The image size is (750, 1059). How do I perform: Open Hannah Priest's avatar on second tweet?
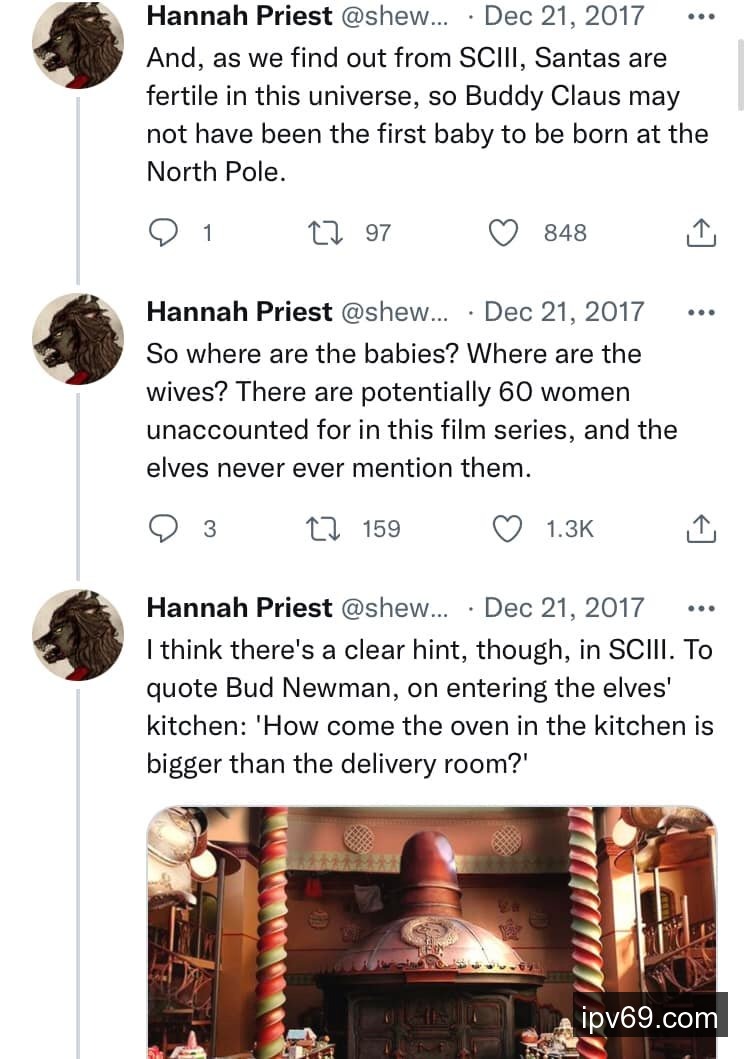click(78, 340)
